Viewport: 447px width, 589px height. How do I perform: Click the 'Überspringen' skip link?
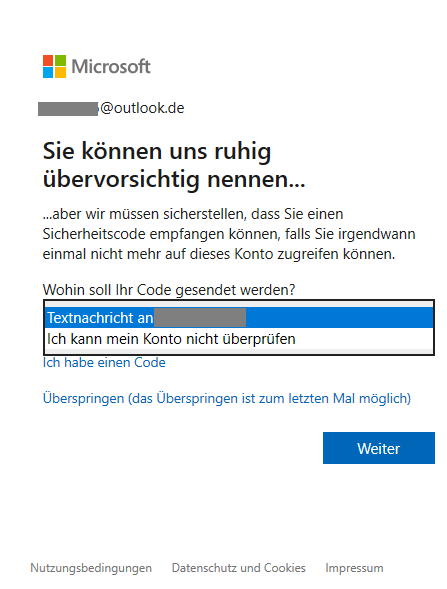pyautogui.click(x=227, y=398)
